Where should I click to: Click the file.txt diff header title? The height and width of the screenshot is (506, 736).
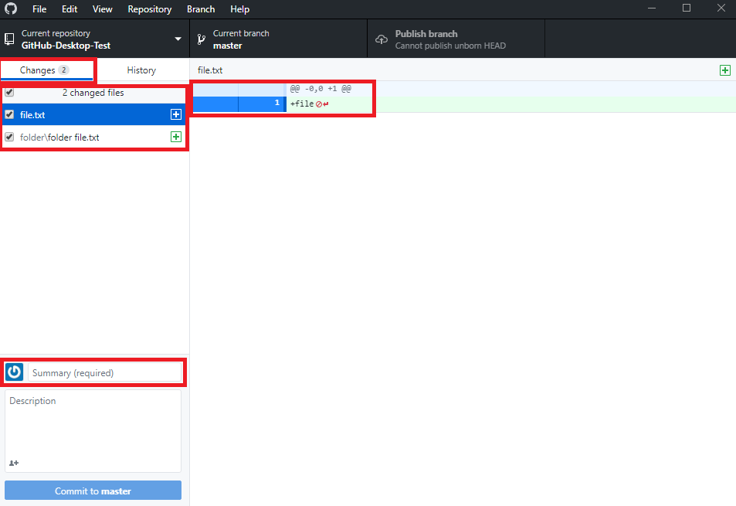[210, 70]
